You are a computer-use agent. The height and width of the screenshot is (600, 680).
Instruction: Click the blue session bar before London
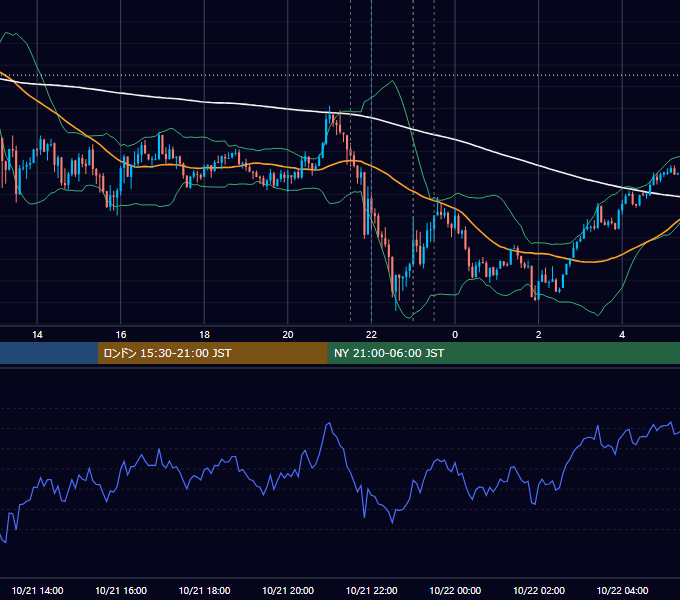49,353
